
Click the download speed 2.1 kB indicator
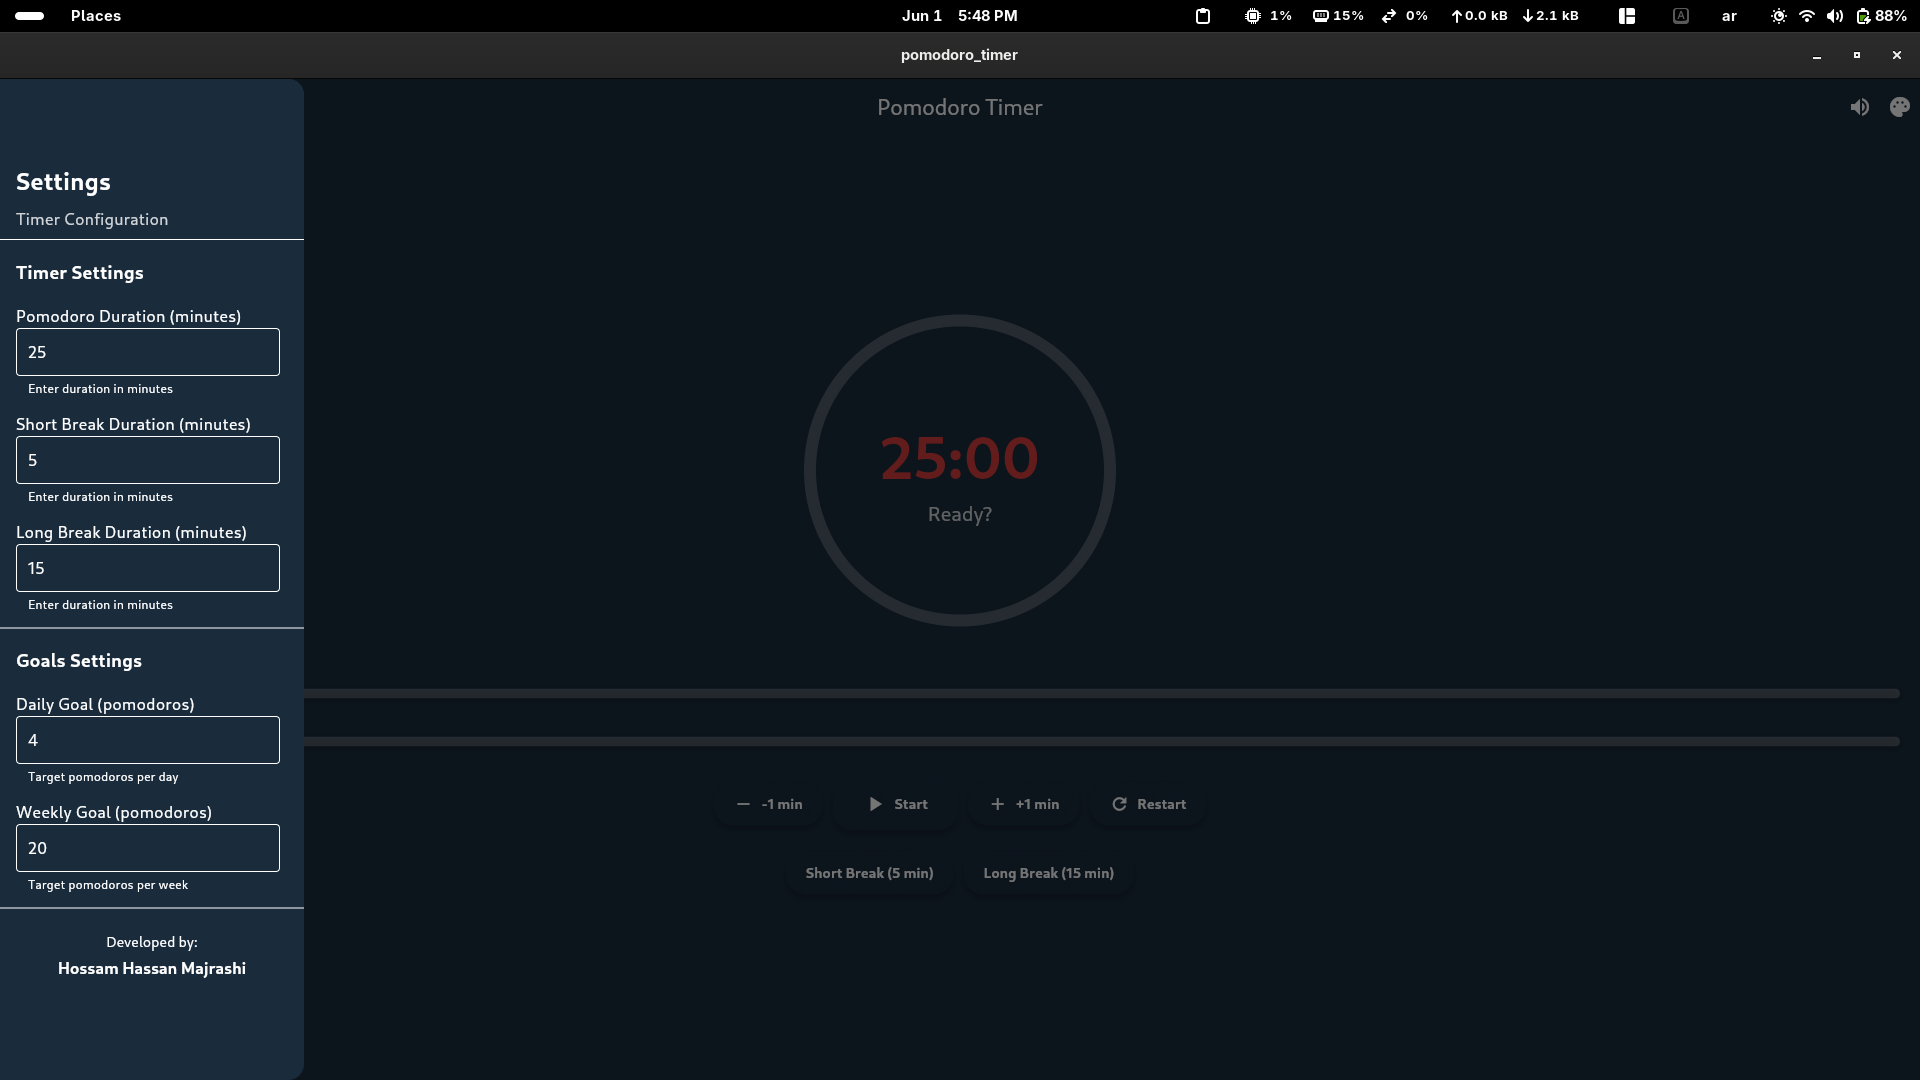point(1550,16)
